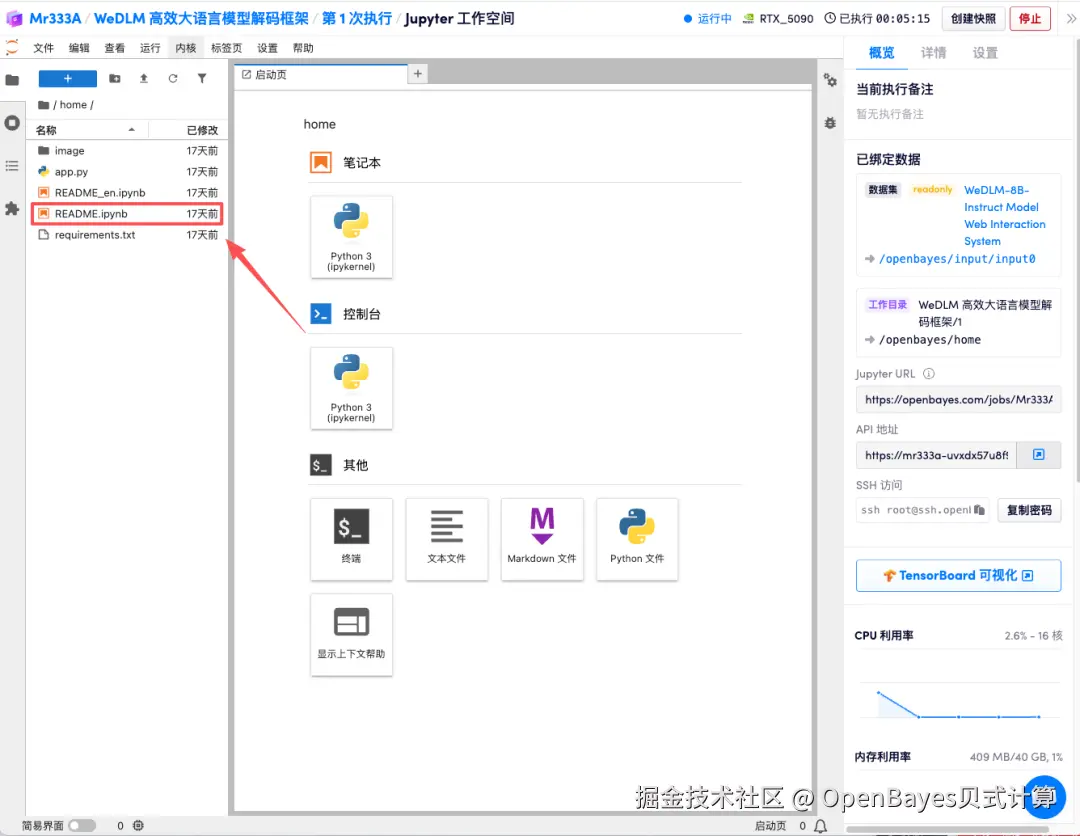
Task: Click the upload files arrow icon
Action: [x=144, y=79]
